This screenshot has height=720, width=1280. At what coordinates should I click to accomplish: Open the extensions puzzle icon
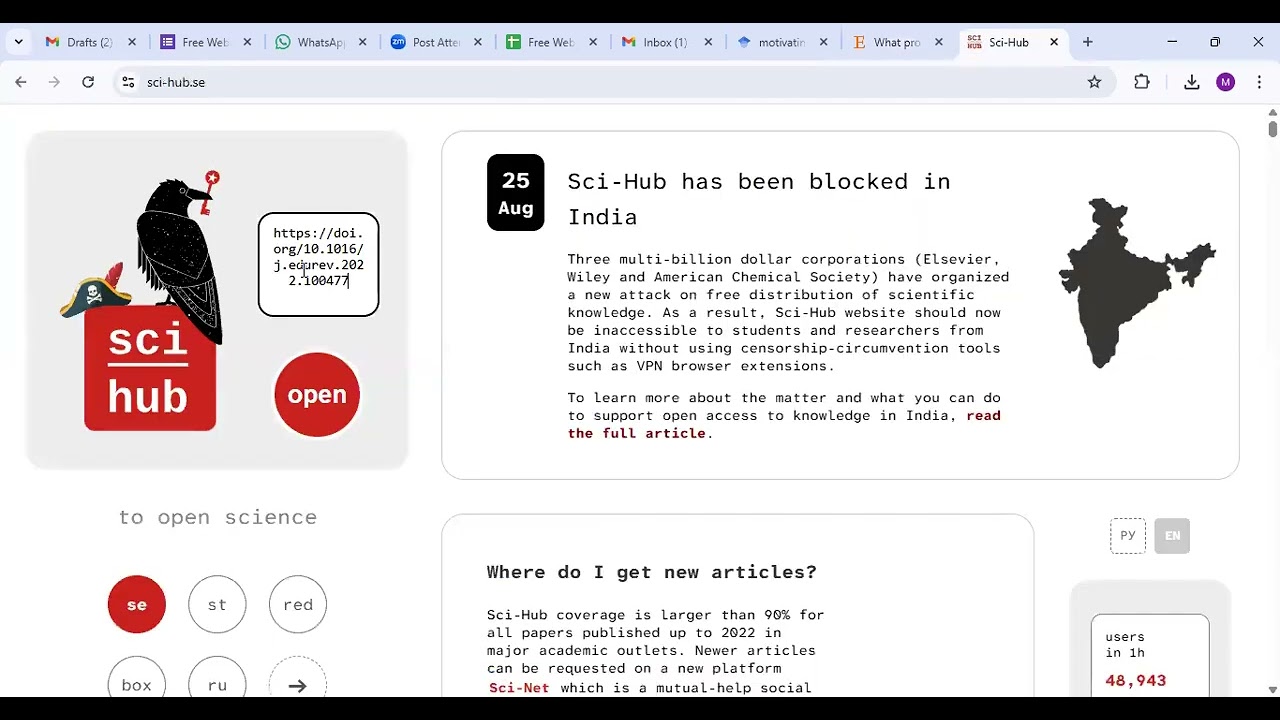(x=1142, y=82)
